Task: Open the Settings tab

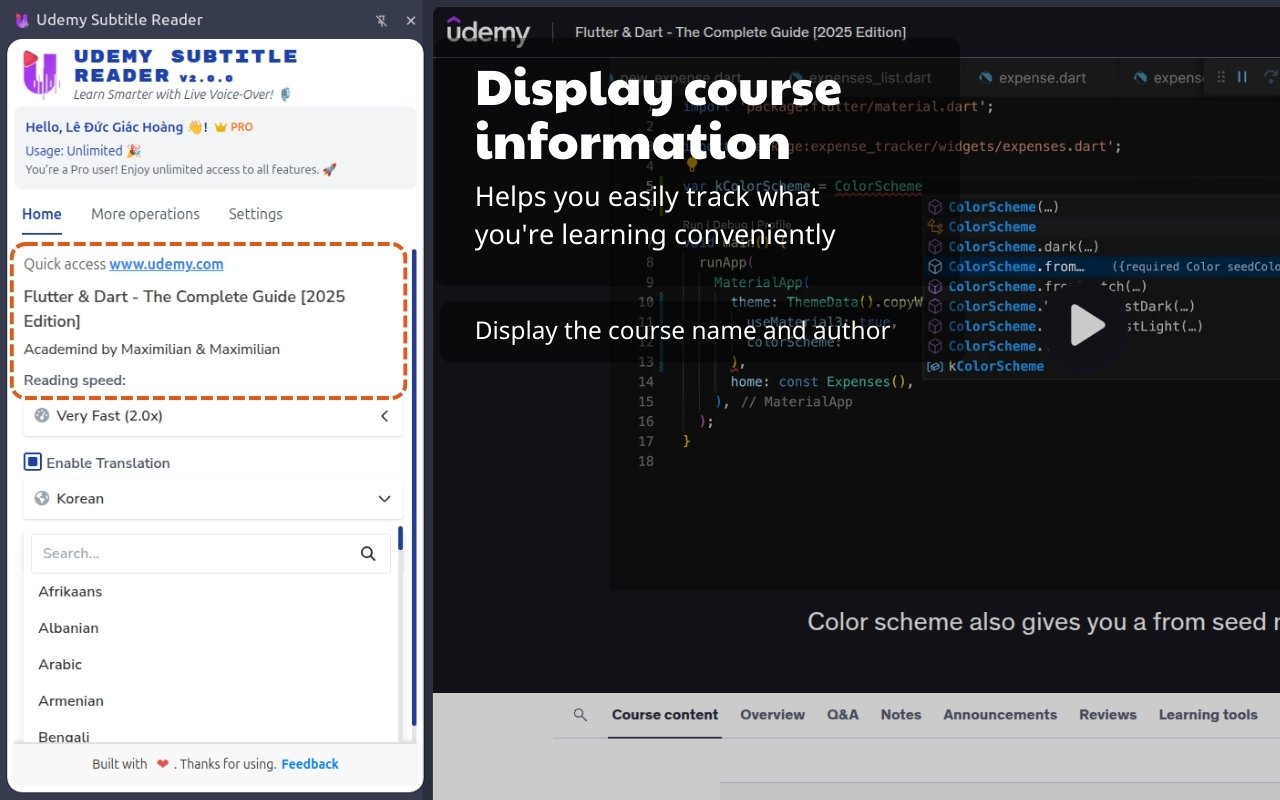Action: click(255, 214)
